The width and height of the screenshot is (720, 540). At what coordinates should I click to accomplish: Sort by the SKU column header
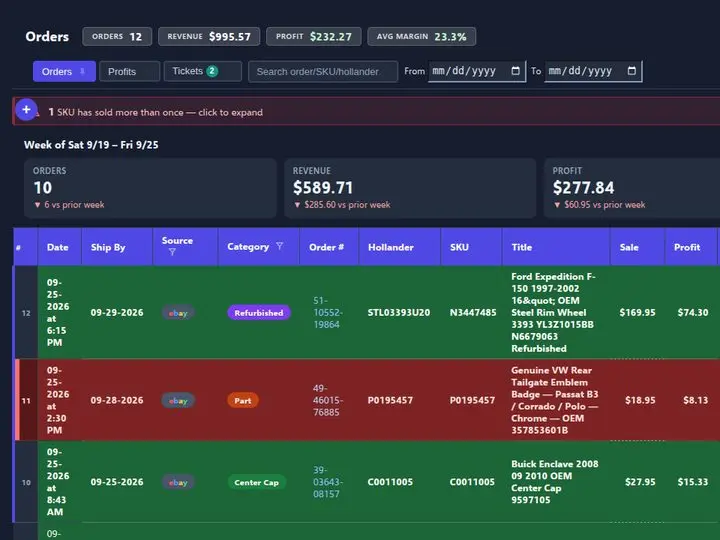(x=471, y=247)
